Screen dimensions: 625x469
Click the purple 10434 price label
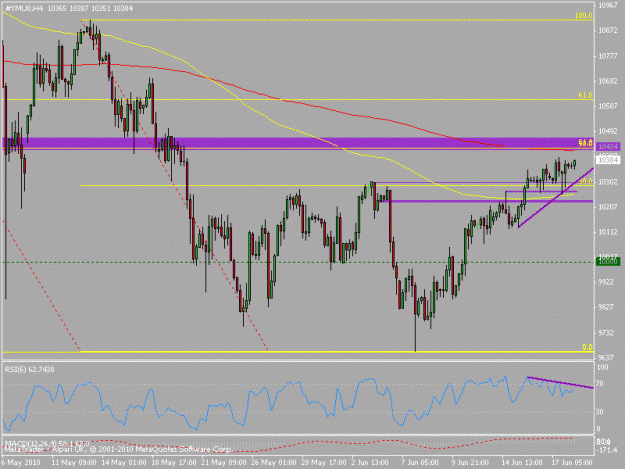tap(607, 147)
